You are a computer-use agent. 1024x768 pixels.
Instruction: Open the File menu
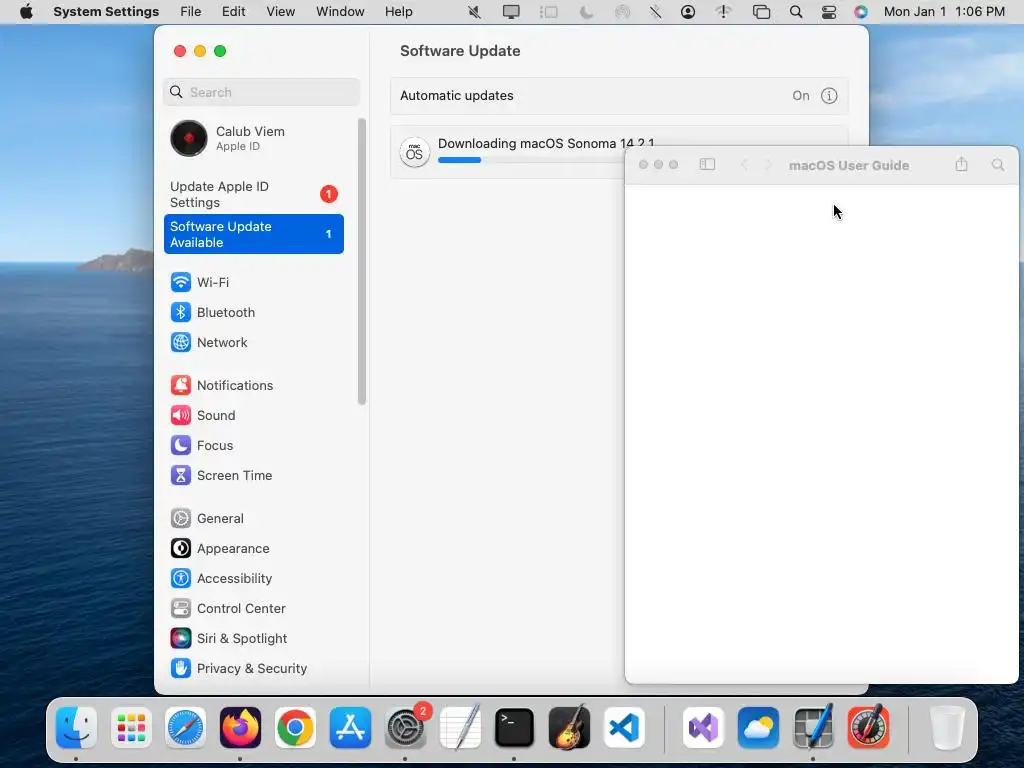click(191, 12)
